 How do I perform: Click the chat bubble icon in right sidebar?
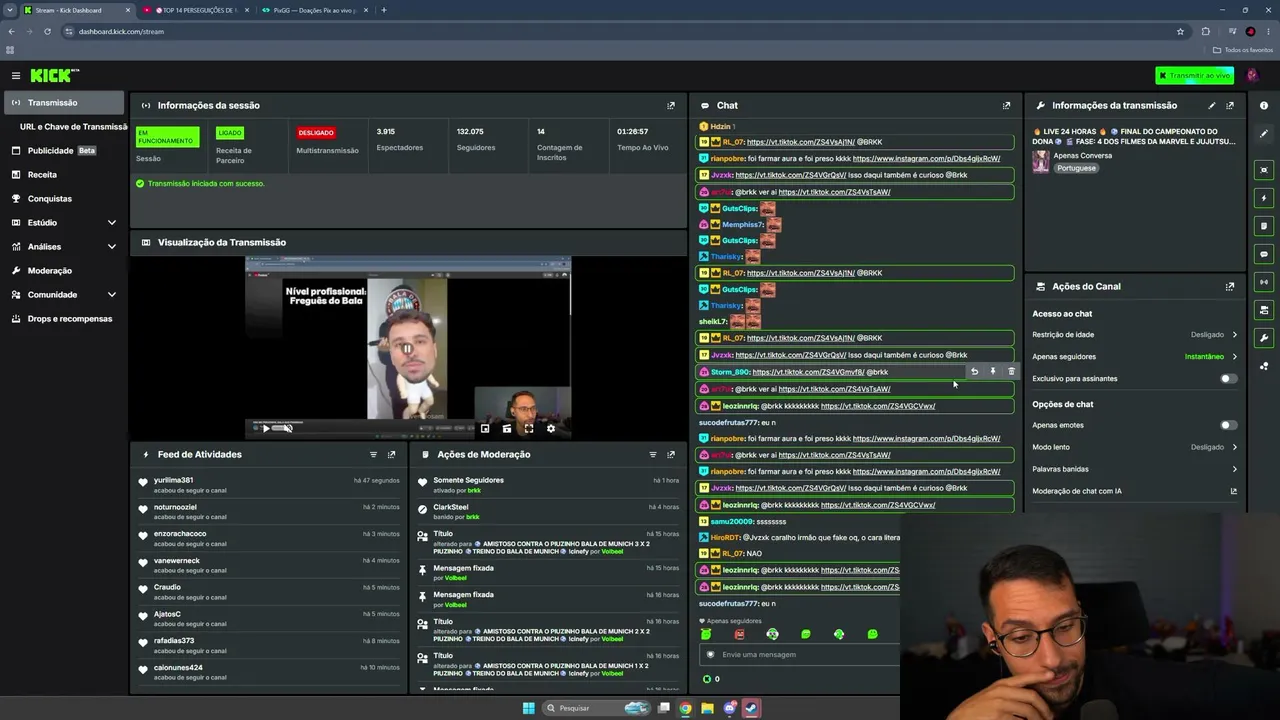point(1264,254)
